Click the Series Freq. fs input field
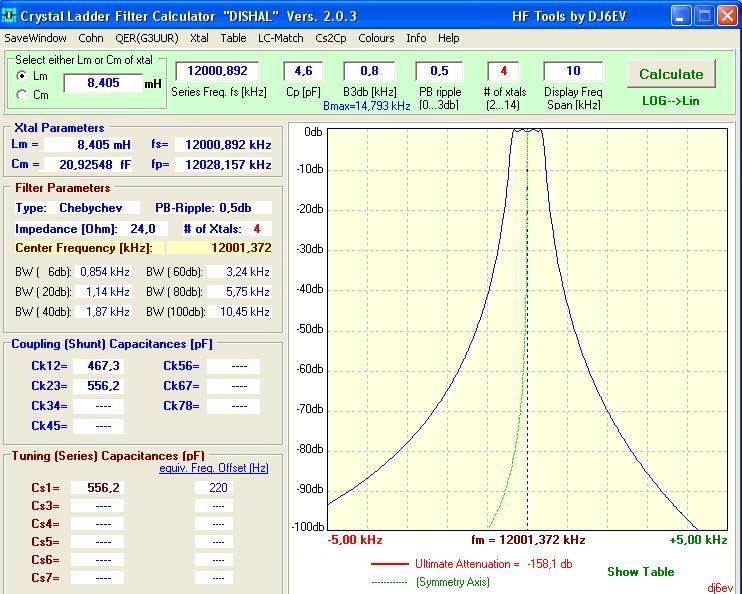 (x=217, y=71)
